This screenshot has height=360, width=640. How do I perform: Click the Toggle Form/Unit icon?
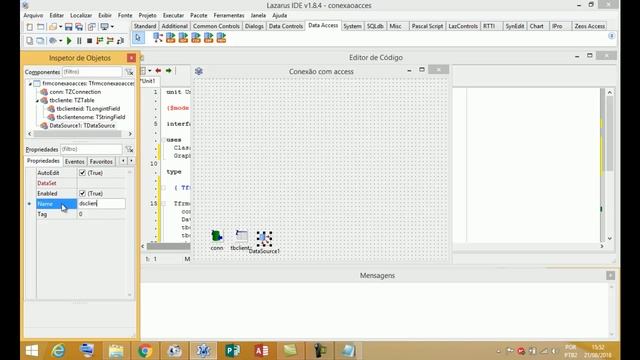(92, 27)
